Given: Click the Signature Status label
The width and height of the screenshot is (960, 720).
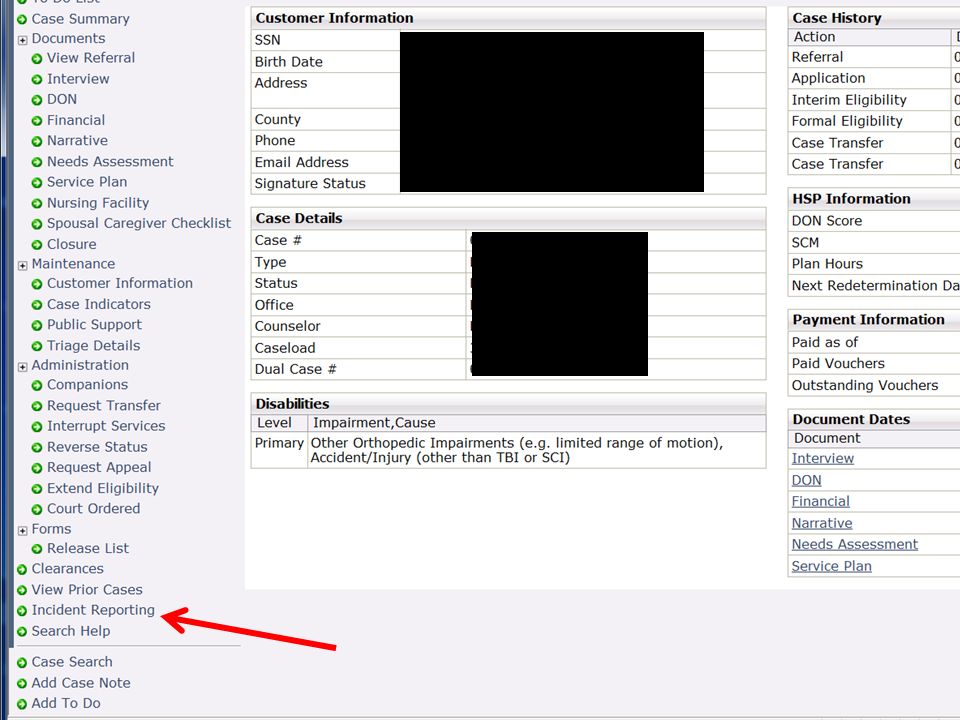Looking at the screenshot, I should coord(310,184).
